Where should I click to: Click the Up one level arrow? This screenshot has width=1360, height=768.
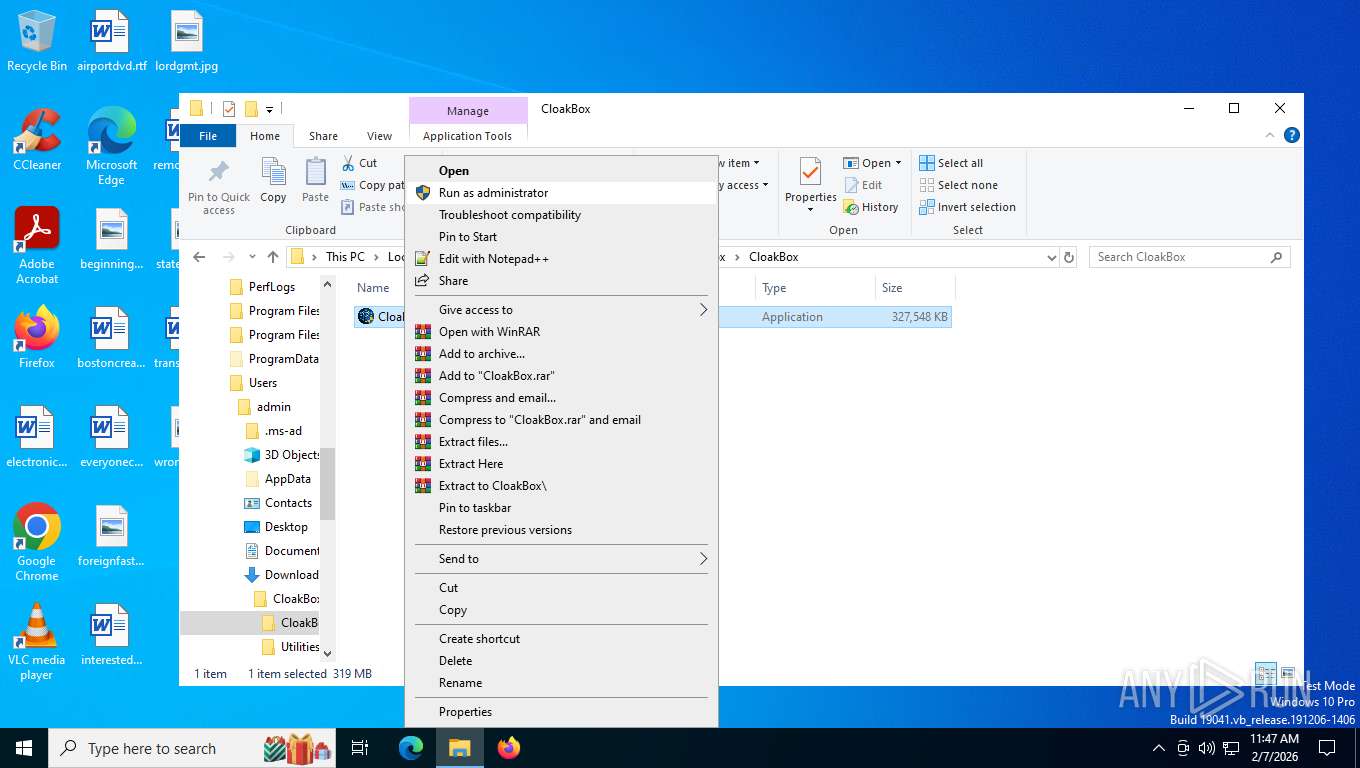click(x=273, y=257)
